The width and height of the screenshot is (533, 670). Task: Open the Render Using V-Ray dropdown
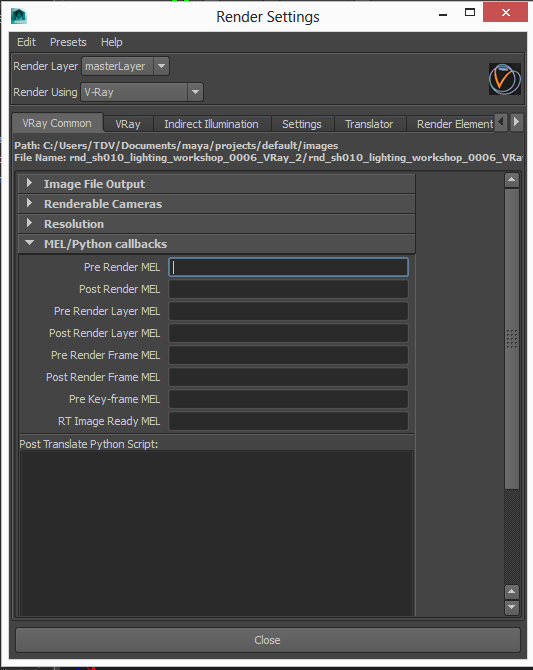[142, 92]
